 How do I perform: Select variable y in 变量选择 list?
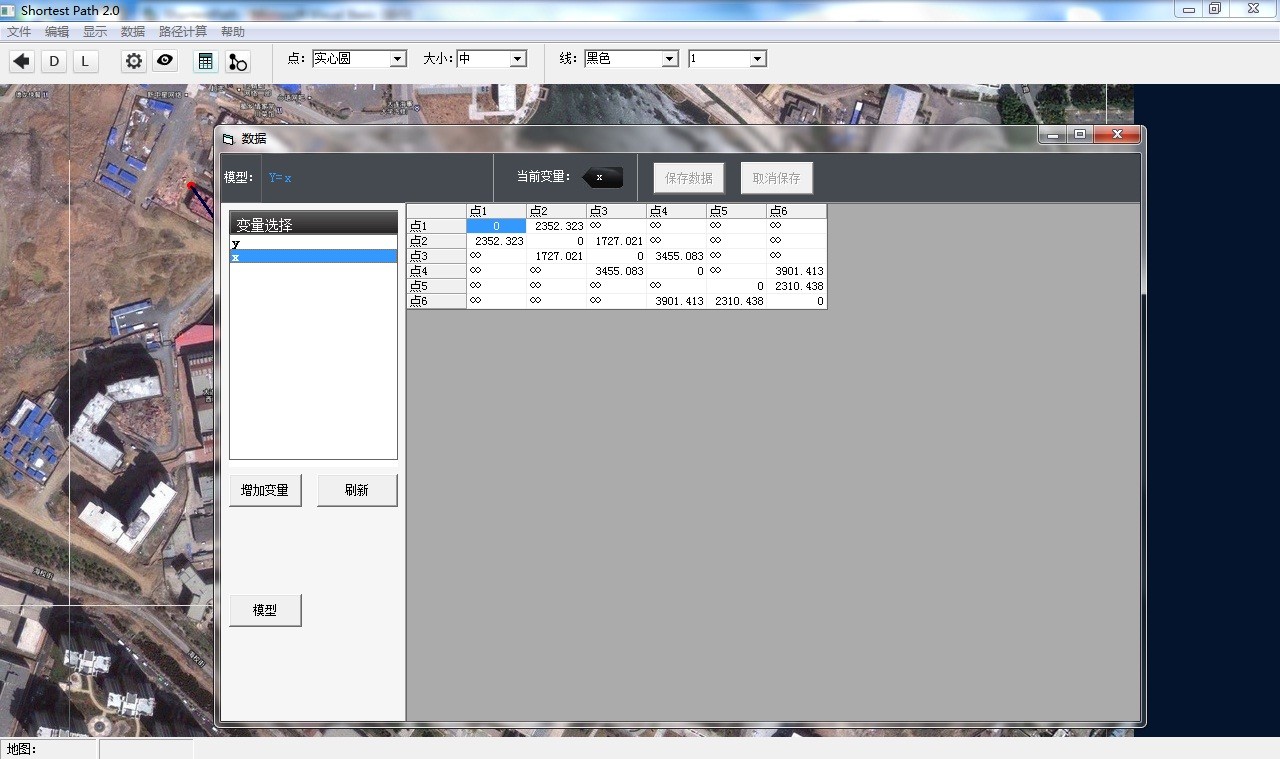(313, 243)
